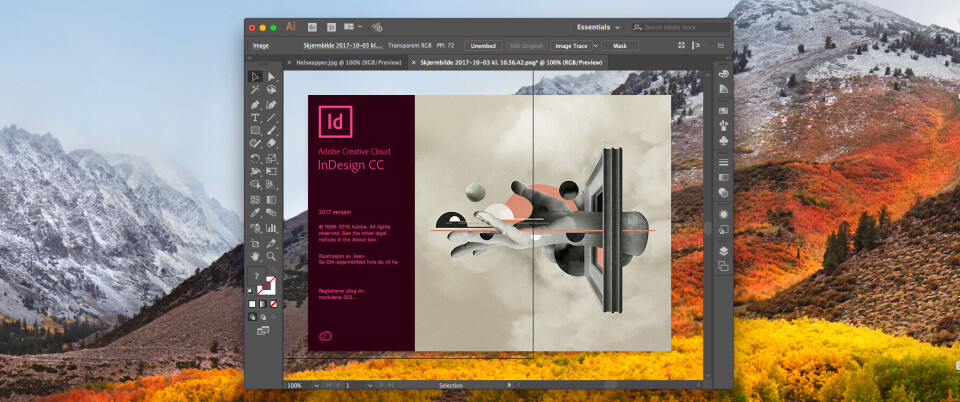Select the Free Transform tool

click(x=271, y=171)
